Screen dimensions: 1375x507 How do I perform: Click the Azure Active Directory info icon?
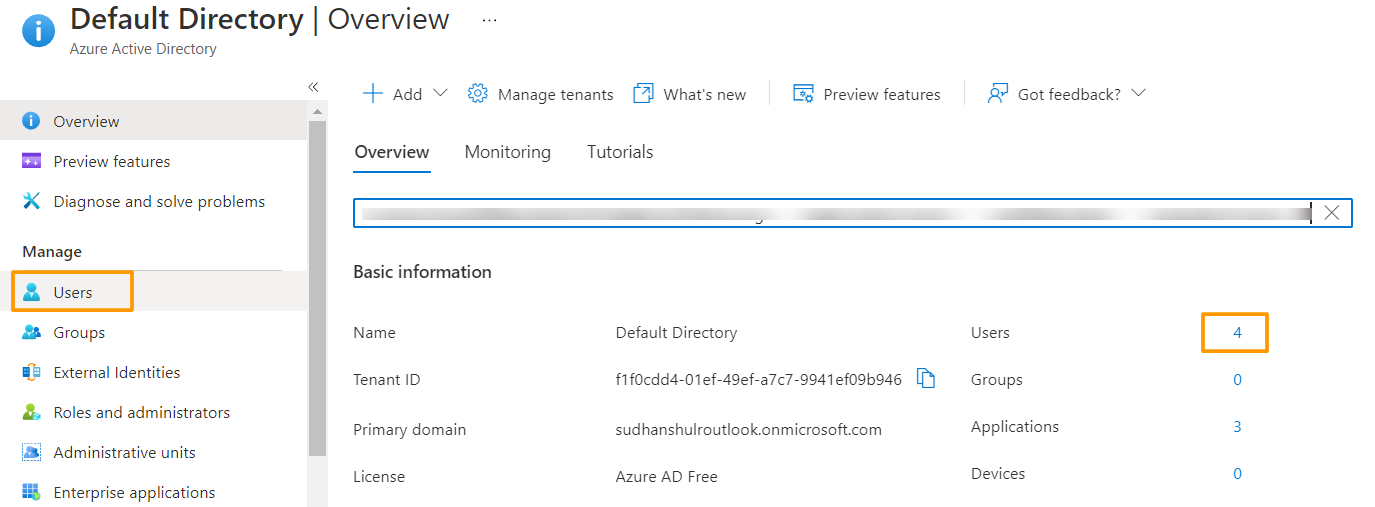point(39,30)
